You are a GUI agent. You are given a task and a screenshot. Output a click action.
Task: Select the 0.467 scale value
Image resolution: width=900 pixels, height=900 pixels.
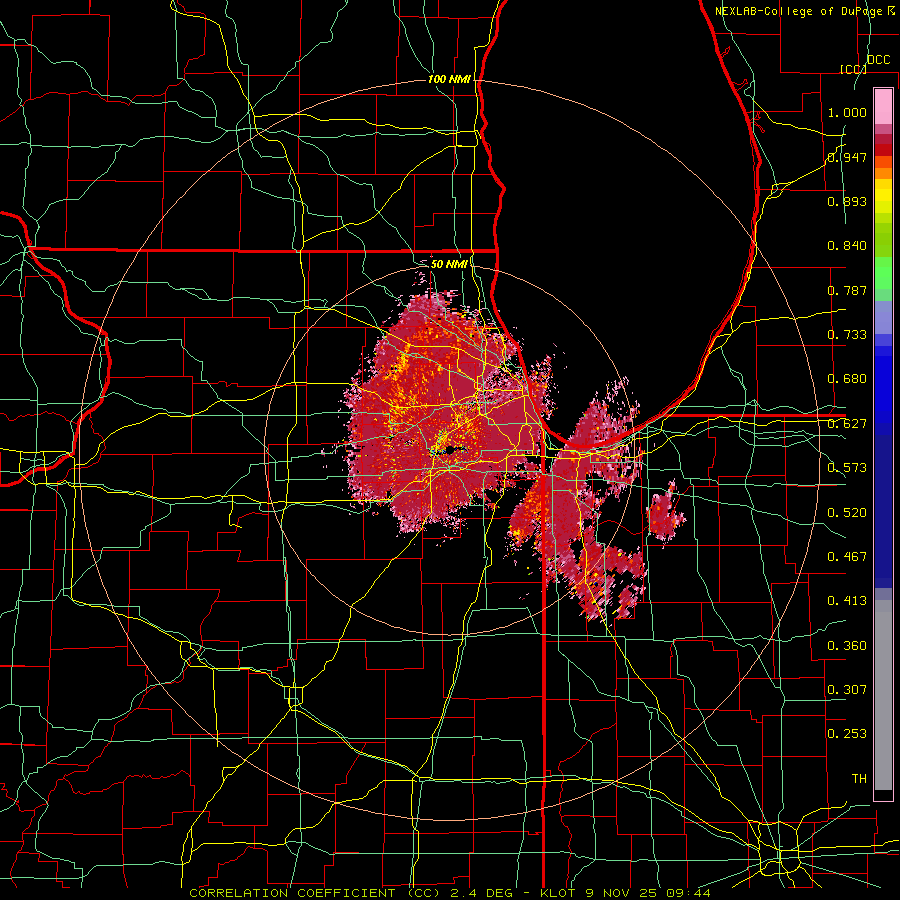tap(847, 556)
